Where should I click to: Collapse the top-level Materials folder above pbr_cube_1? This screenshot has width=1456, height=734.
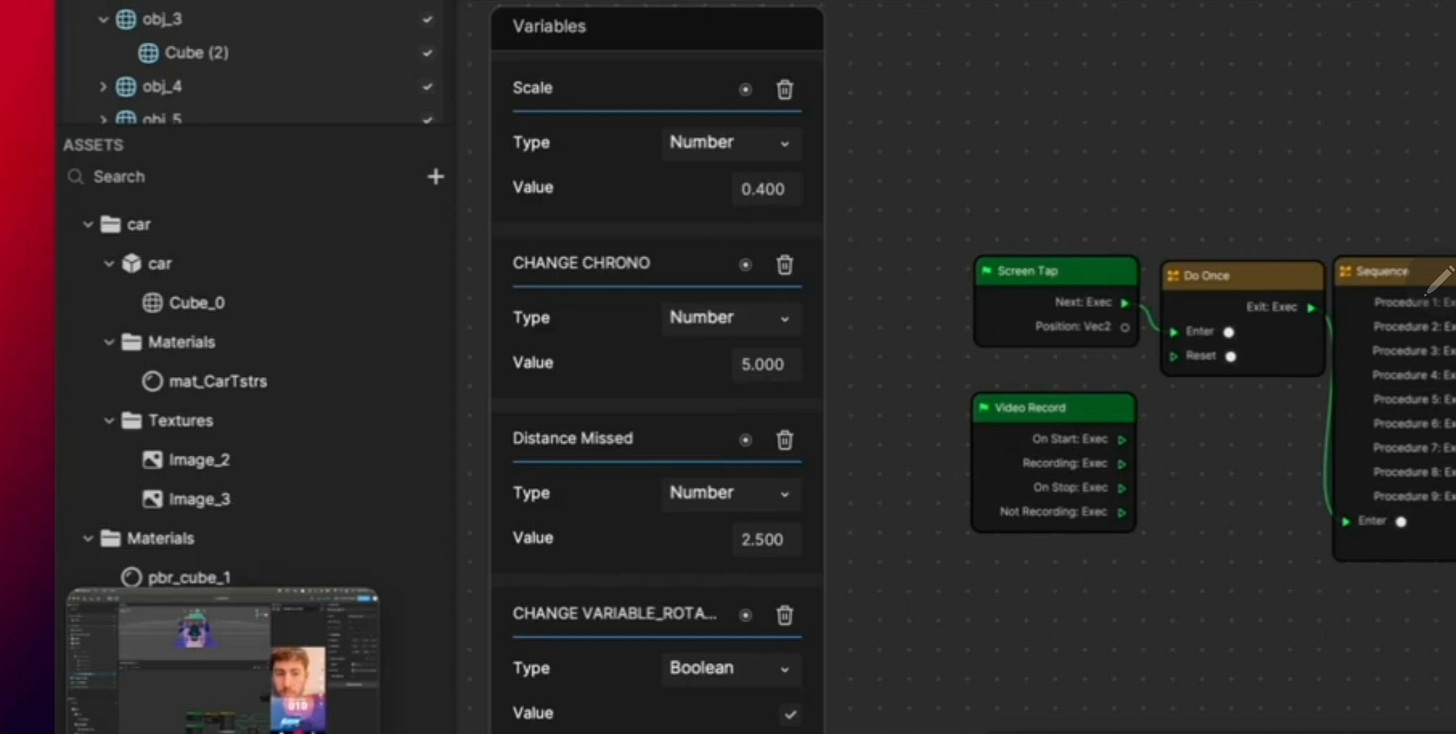tap(88, 539)
